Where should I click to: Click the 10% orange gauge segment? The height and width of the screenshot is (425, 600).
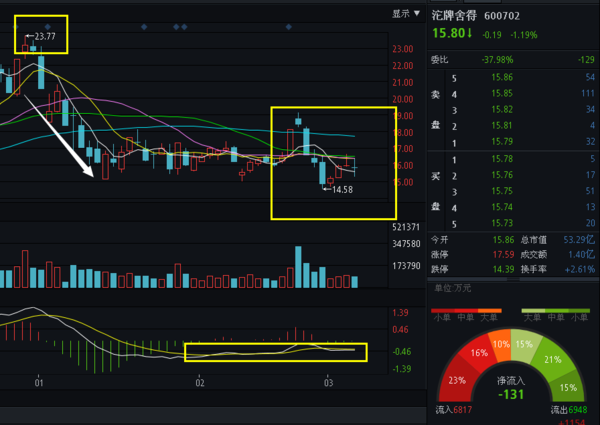[x=500, y=343]
